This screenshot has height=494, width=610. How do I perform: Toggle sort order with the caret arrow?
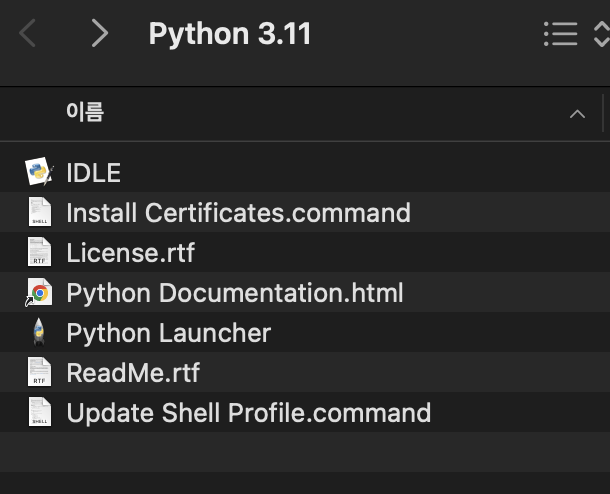click(577, 114)
